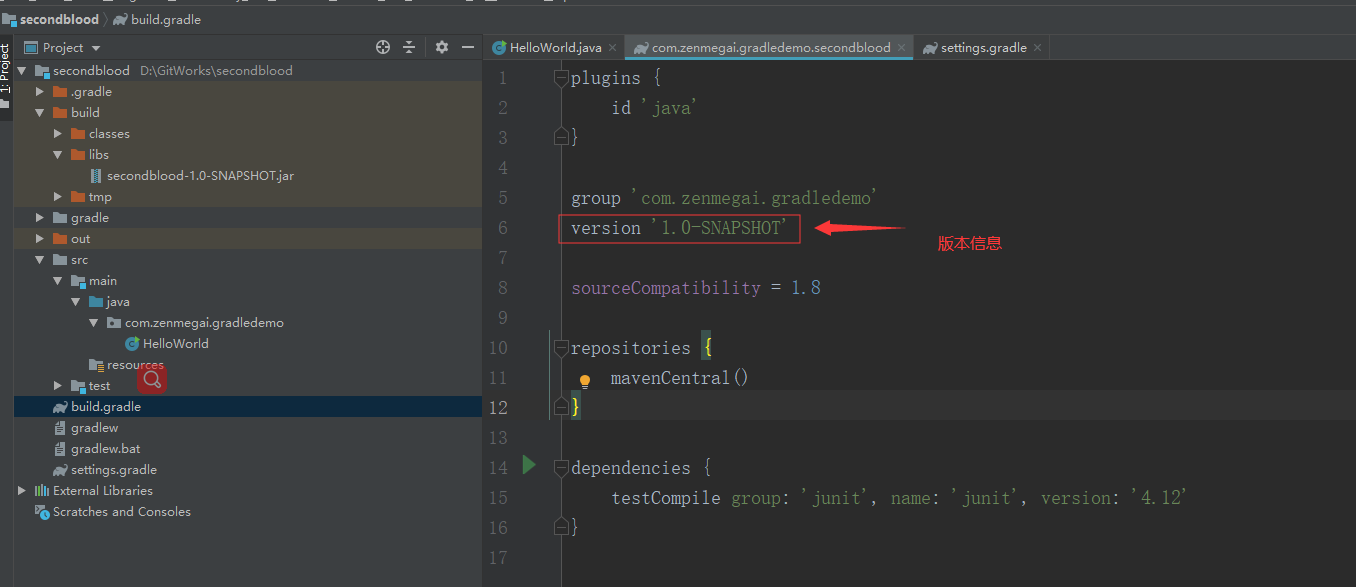Collapse the main folder arrow
The height and width of the screenshot is (587, 1356).
pos(58,281)
